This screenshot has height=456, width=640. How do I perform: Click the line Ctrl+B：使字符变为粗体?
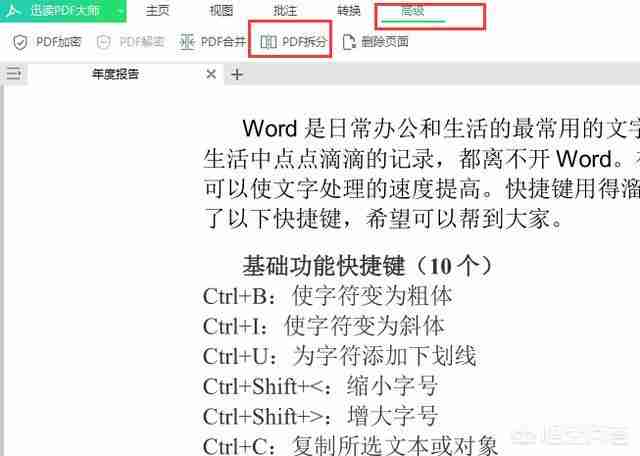pyautogui.click(x=328, y=296)
